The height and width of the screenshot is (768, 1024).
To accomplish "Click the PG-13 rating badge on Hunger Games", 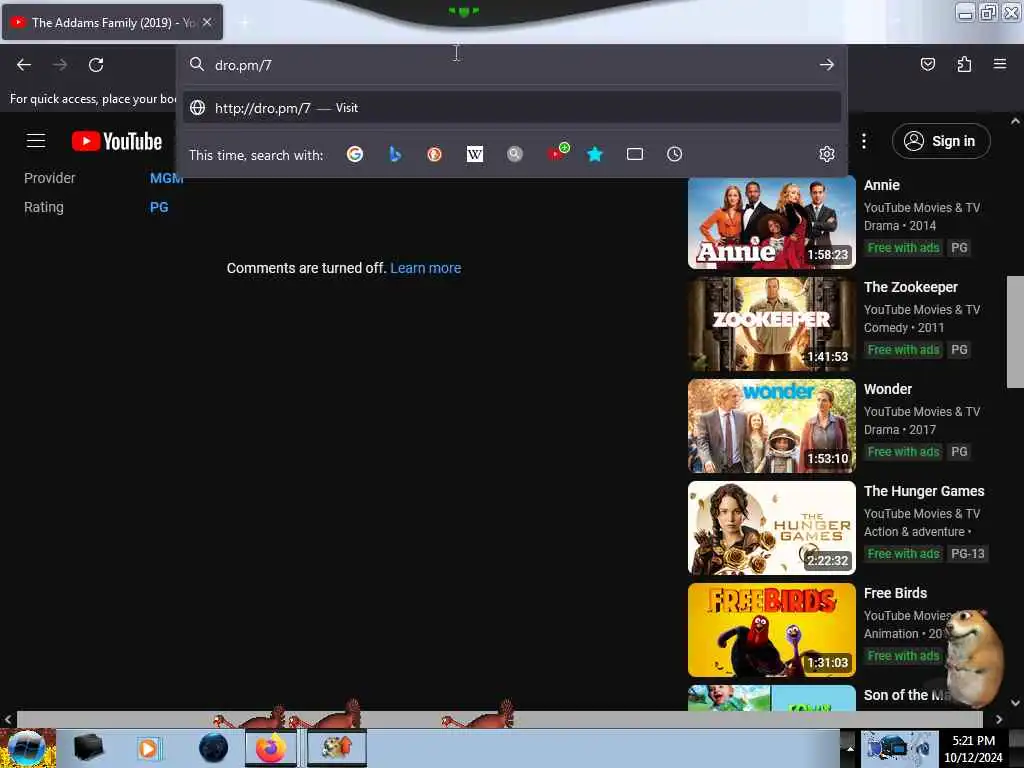I will pos(967,554).
